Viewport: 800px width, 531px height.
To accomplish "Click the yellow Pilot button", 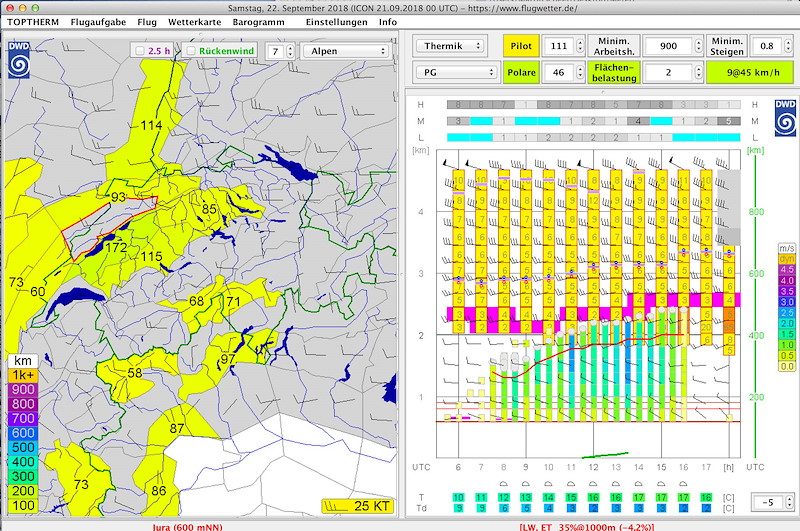I will pos(521,46).
